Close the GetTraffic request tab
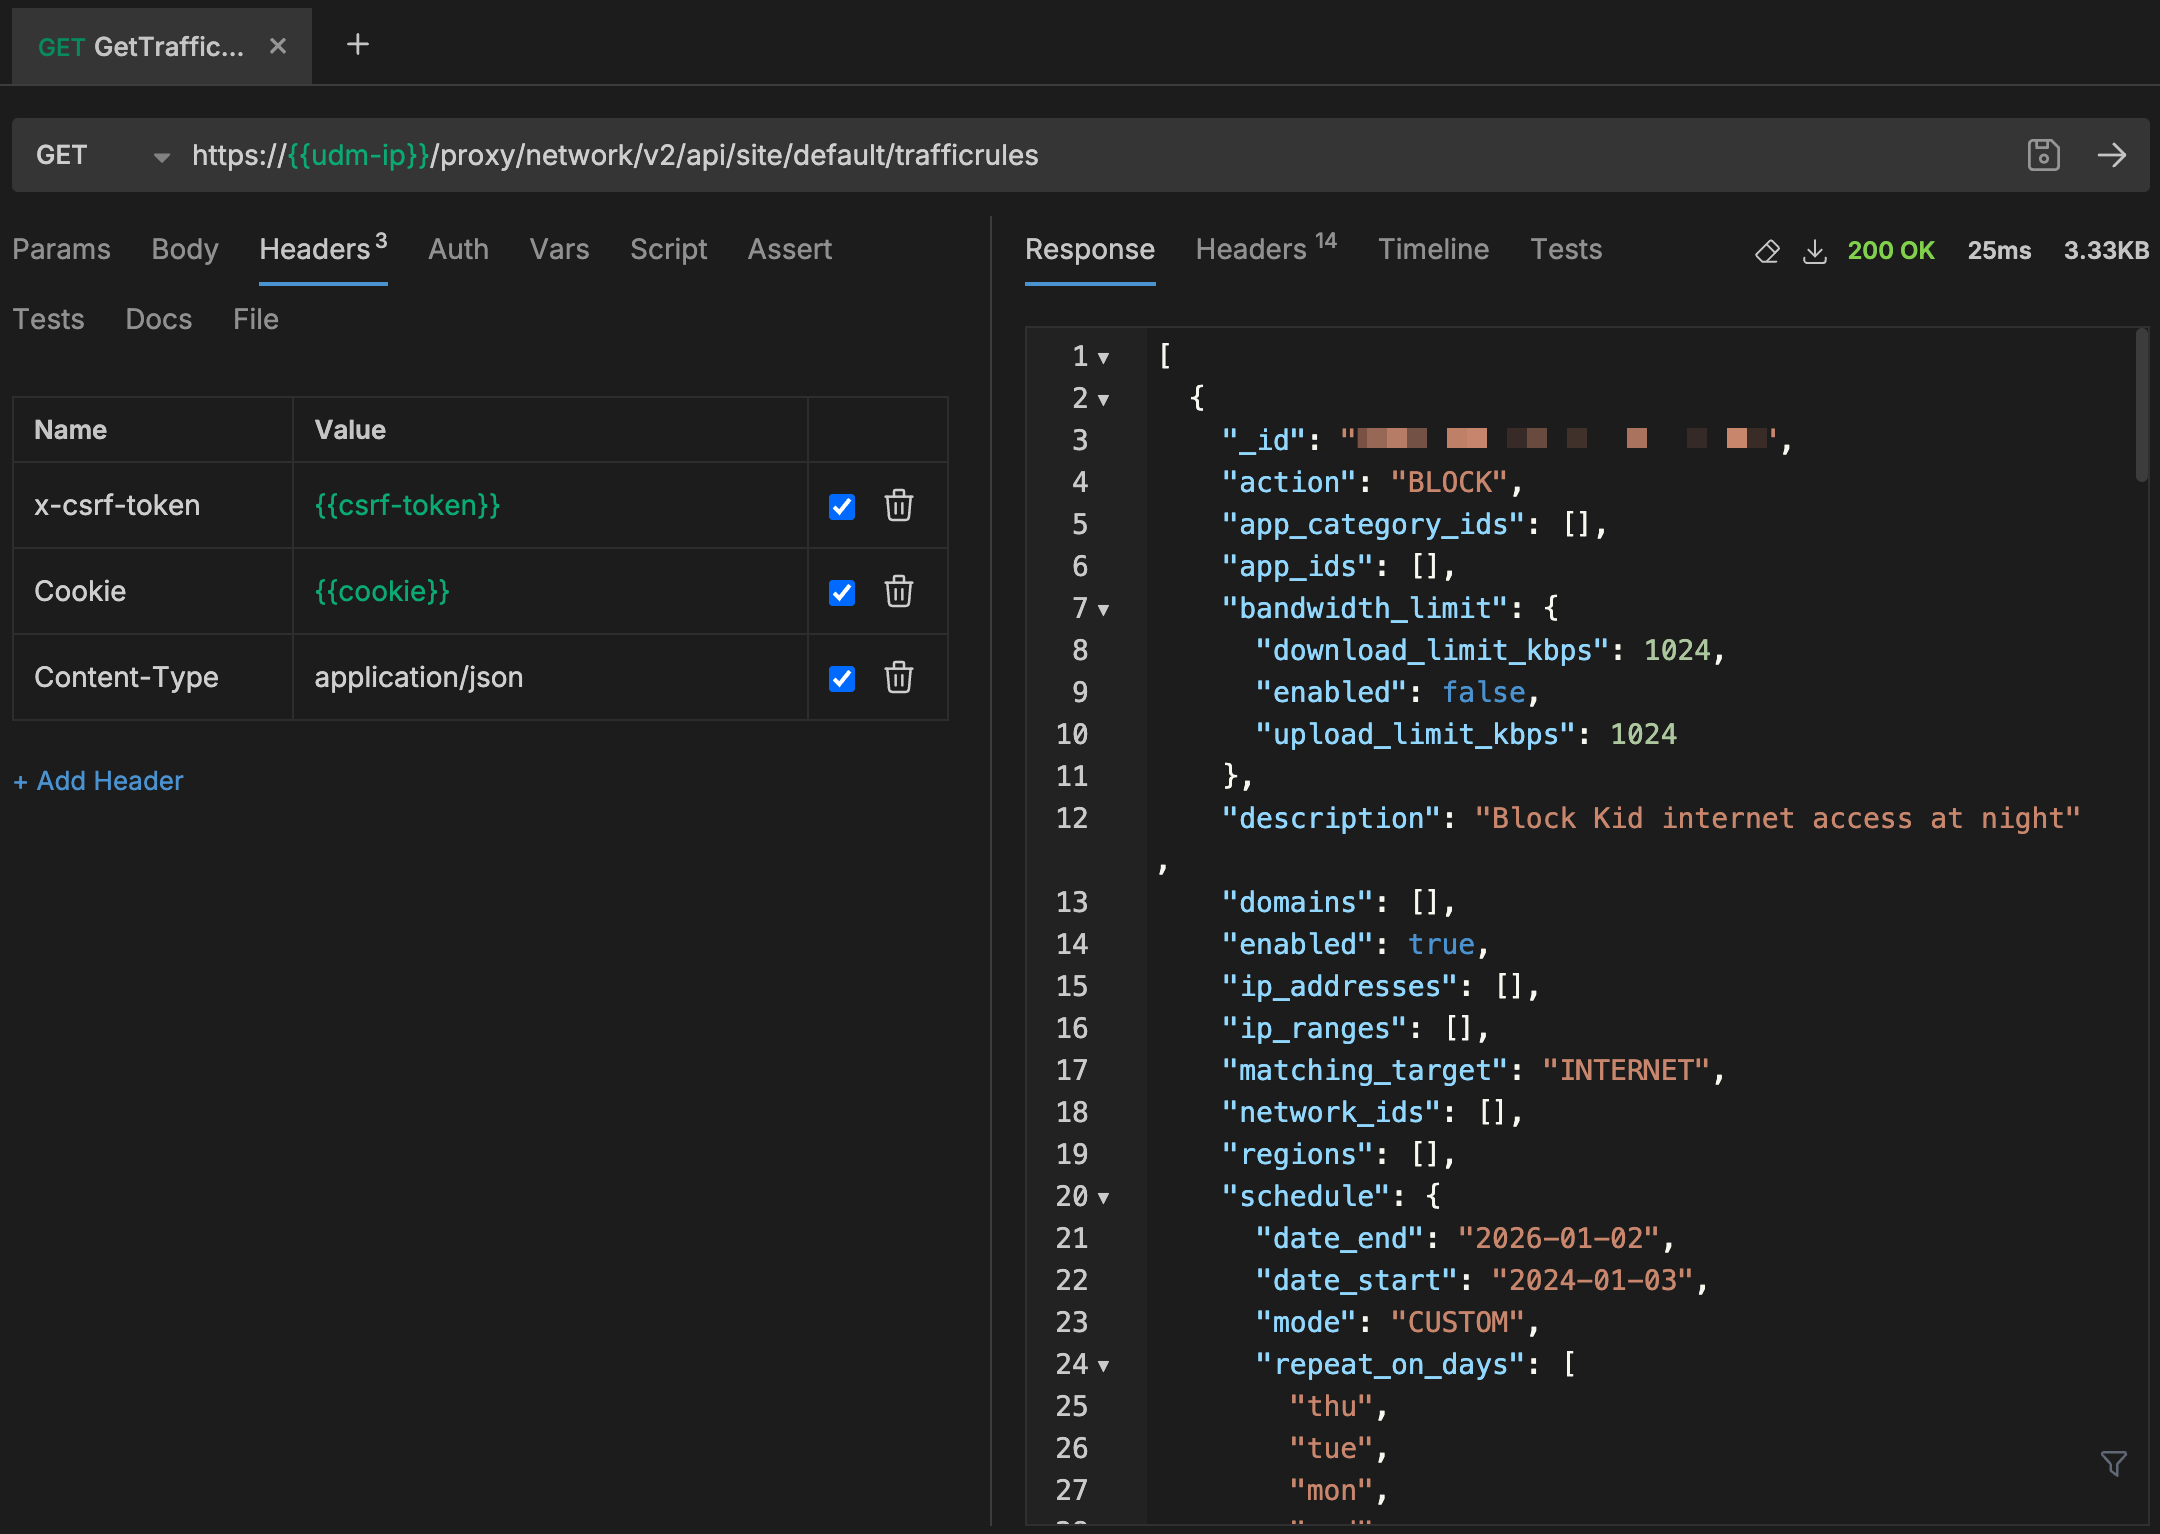 point(278,46)
